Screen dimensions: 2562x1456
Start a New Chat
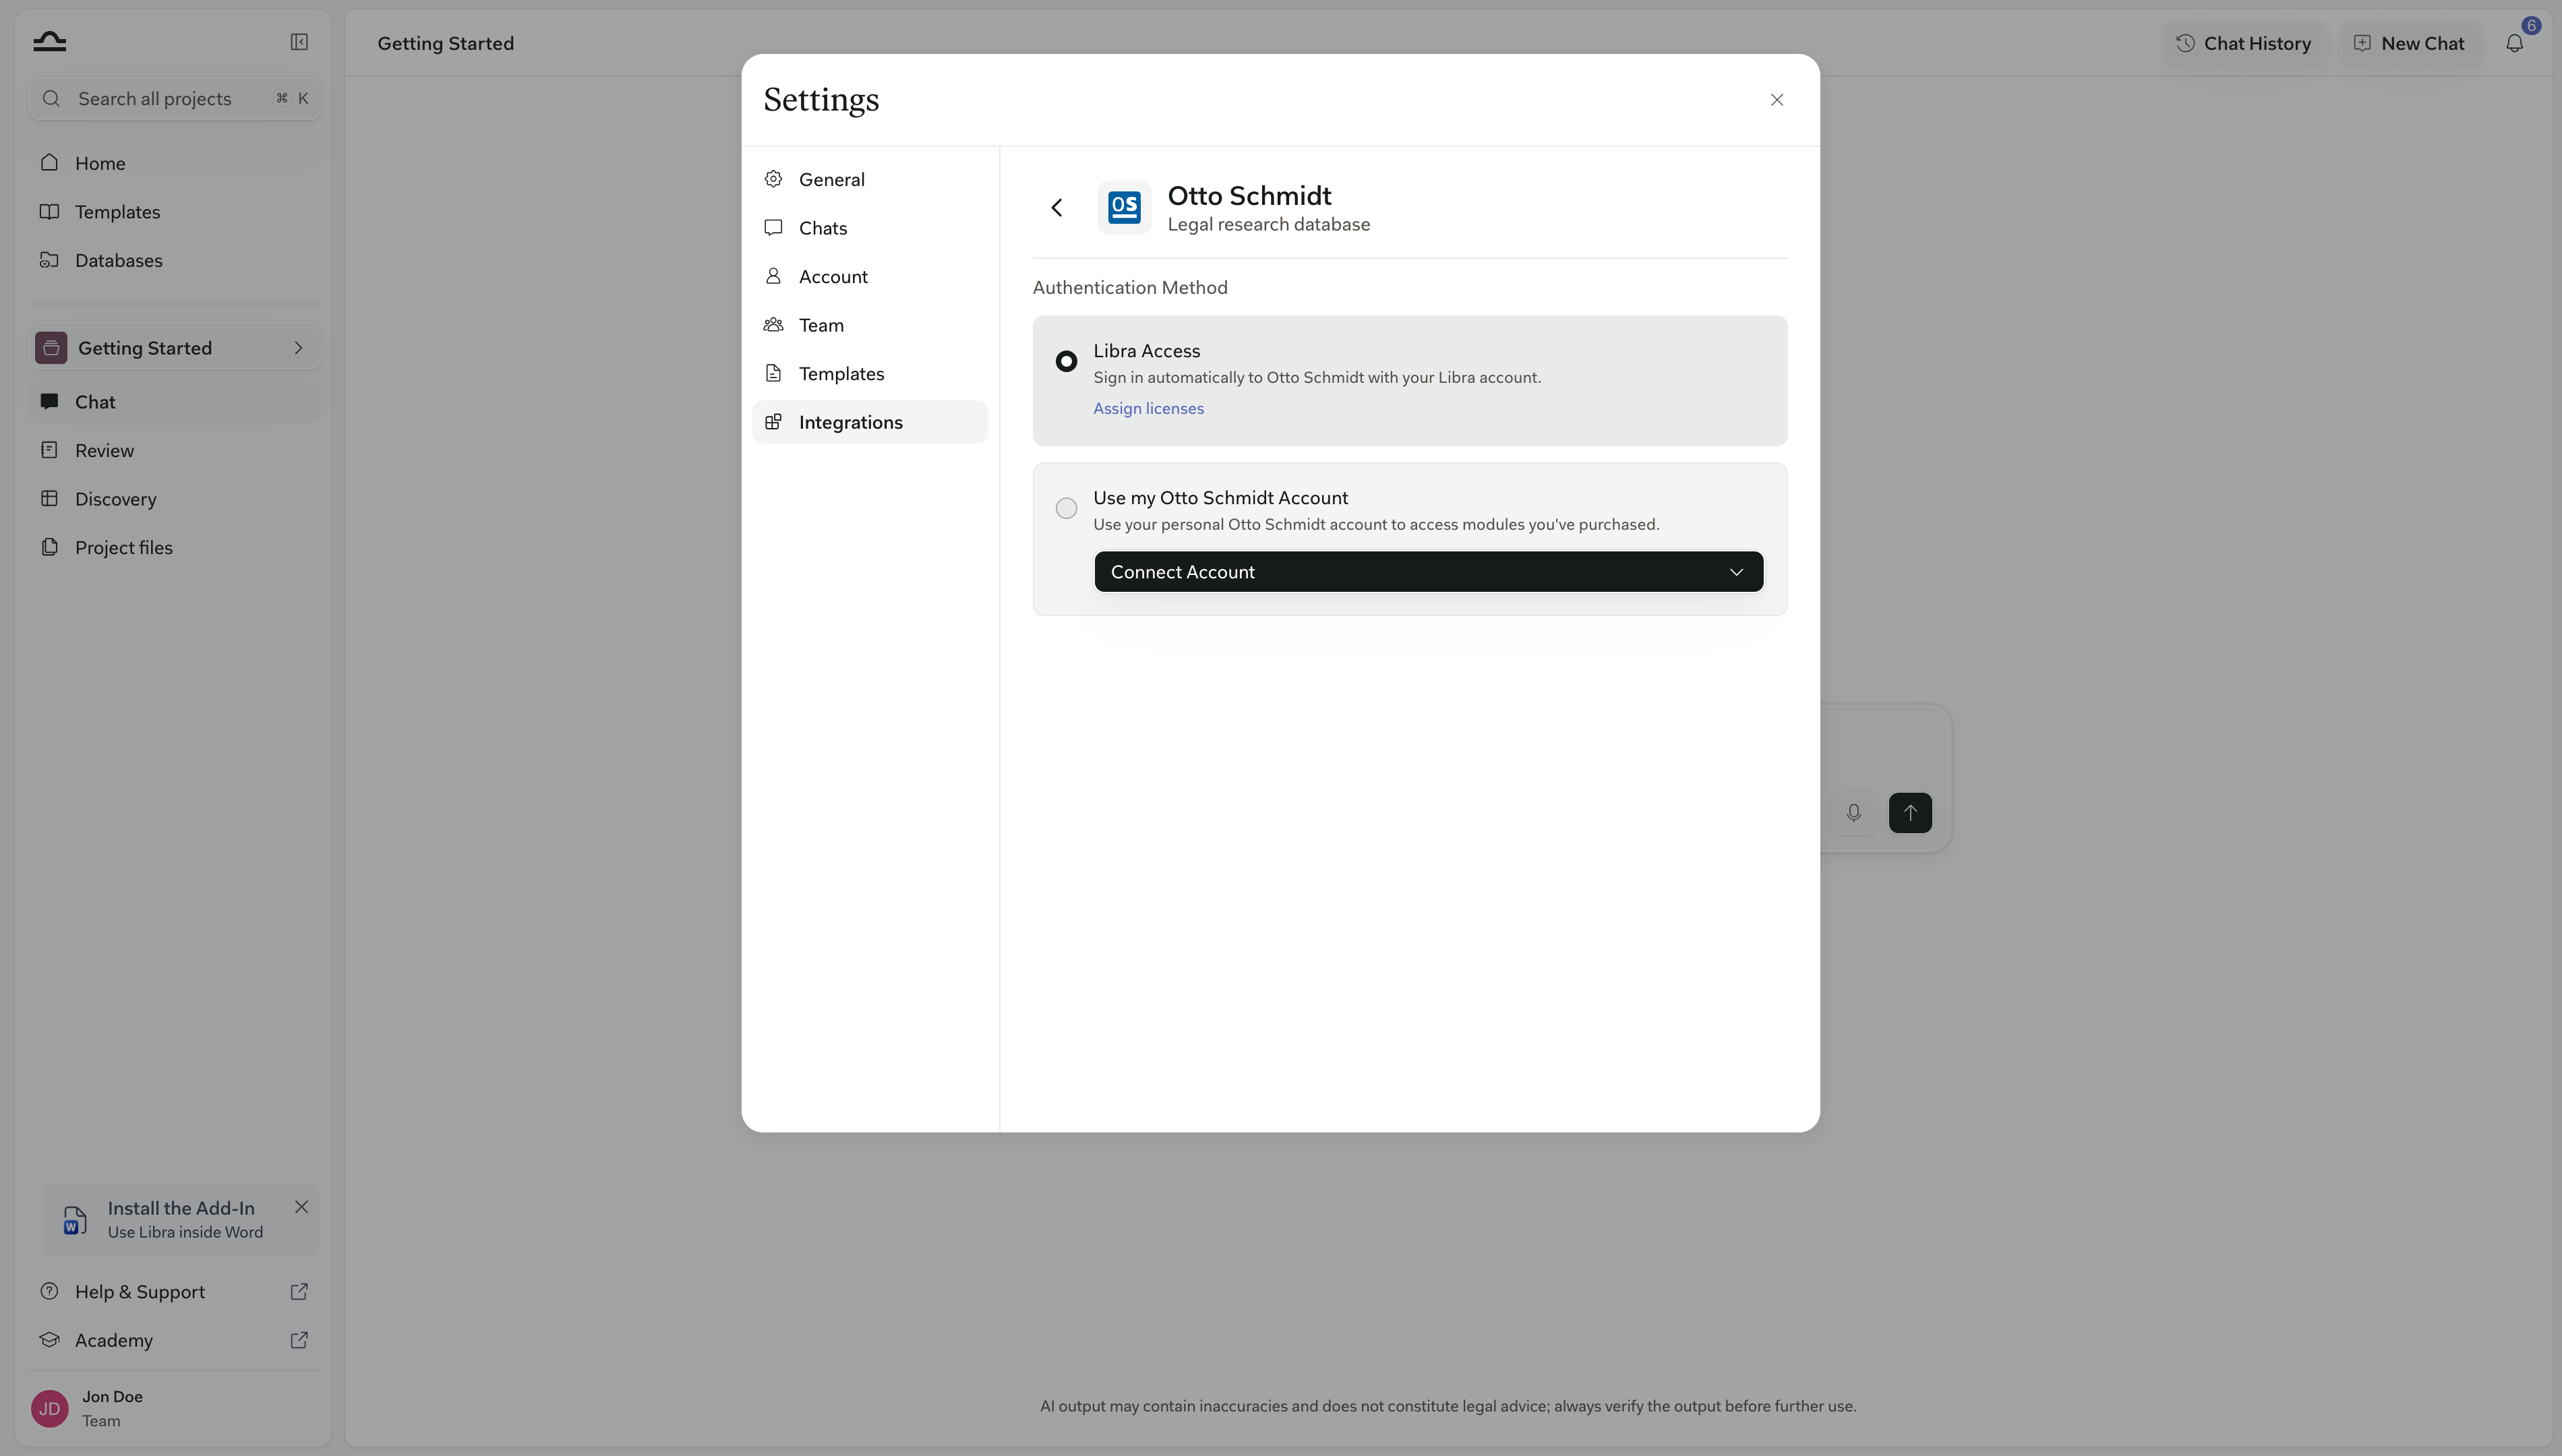click(2409, 43)
